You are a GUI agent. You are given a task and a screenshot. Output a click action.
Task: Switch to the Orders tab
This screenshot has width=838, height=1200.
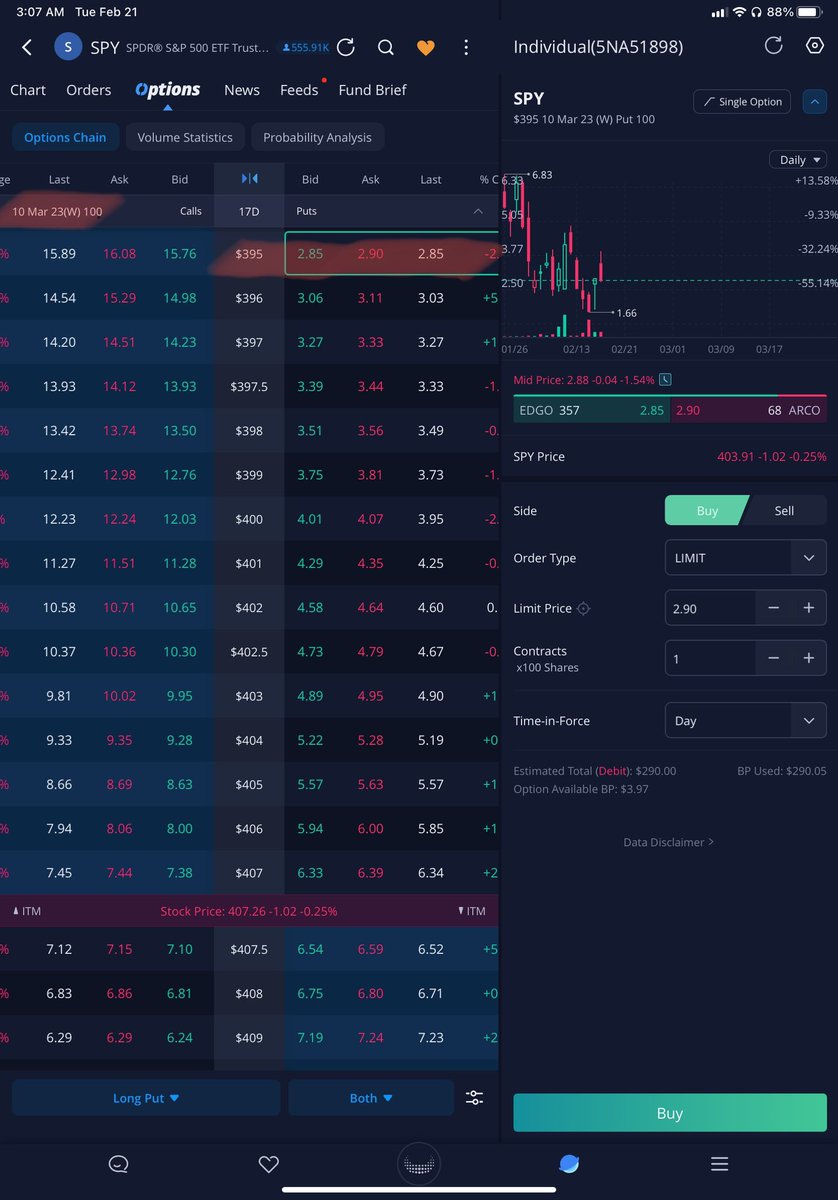point(89,90)
